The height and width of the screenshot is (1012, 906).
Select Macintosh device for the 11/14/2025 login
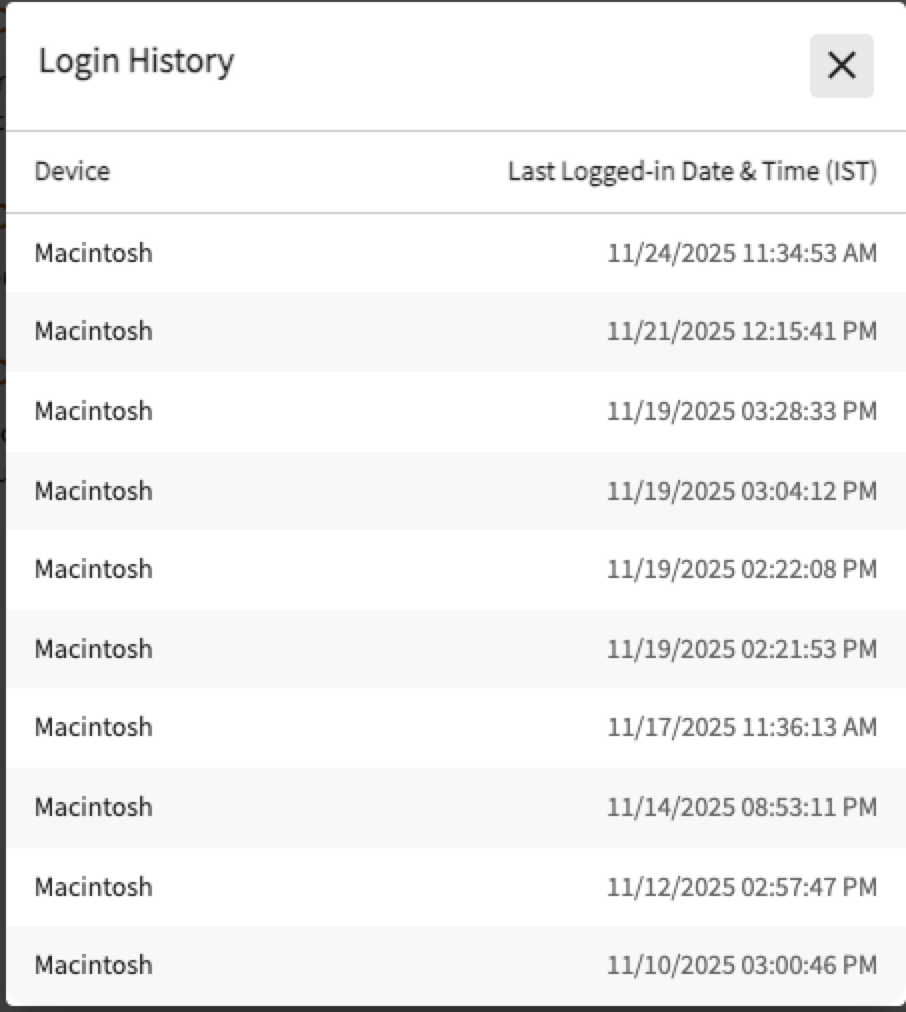(x=94, y=807)
